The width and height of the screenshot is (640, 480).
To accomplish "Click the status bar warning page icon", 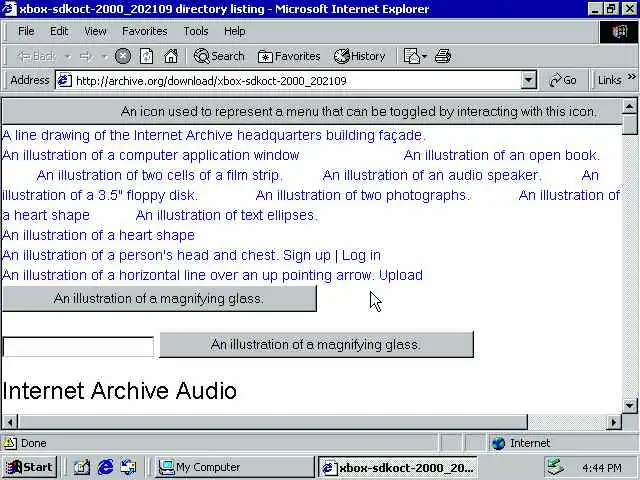I will tap(10, 443).
